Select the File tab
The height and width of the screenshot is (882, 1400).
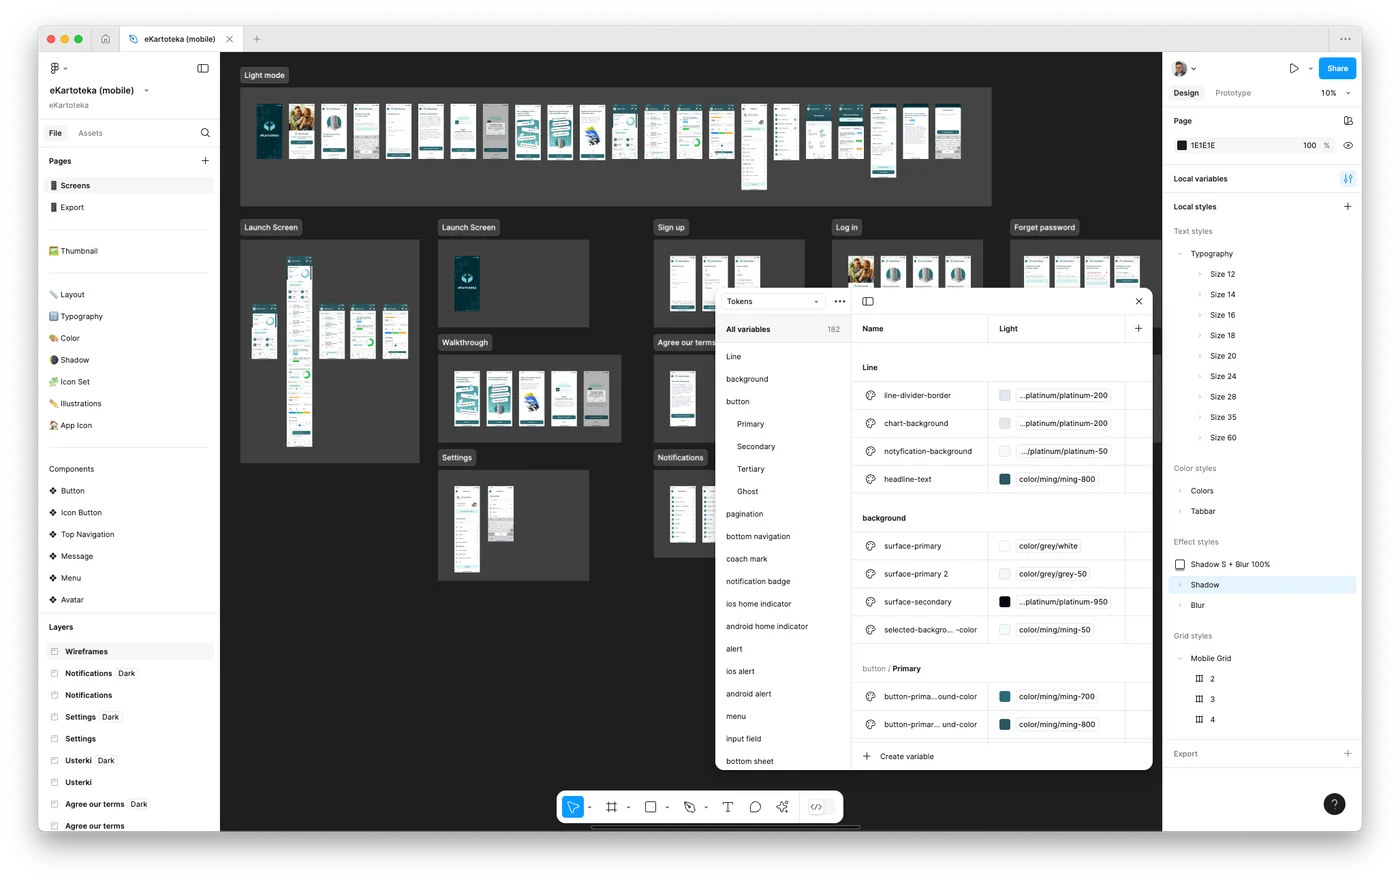coord(55,133)
